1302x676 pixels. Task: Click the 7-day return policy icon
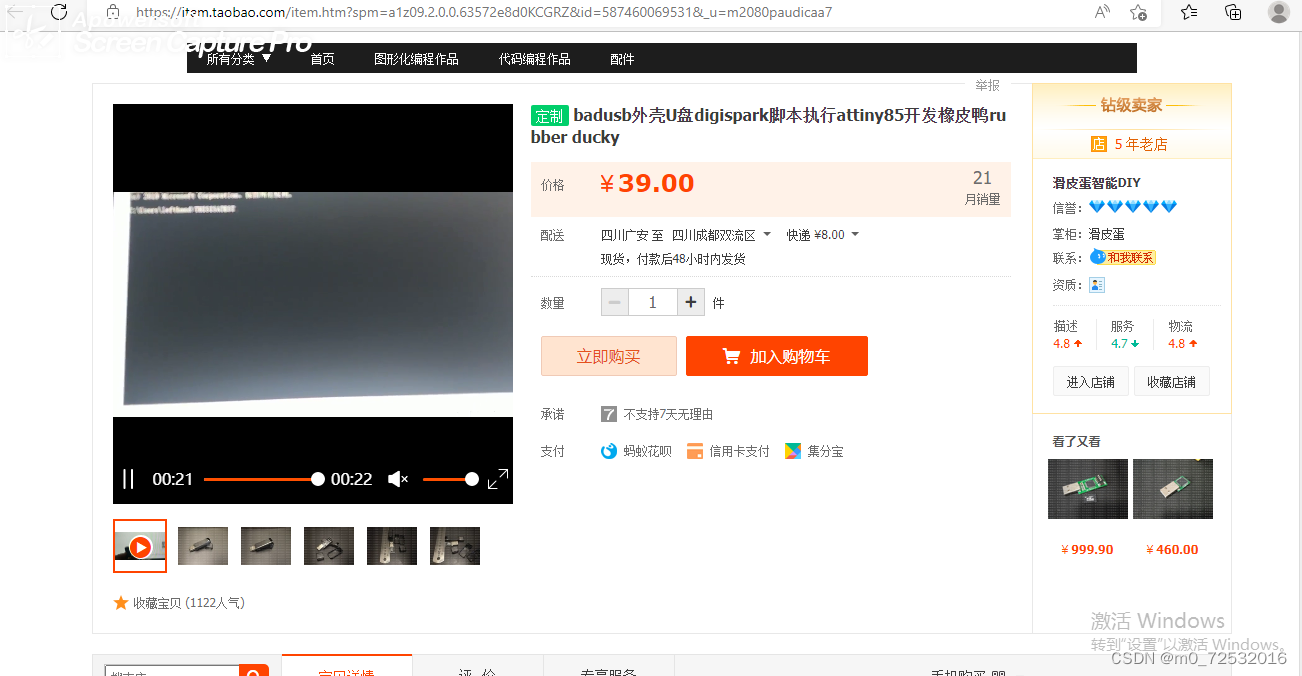tap(609, 414)
